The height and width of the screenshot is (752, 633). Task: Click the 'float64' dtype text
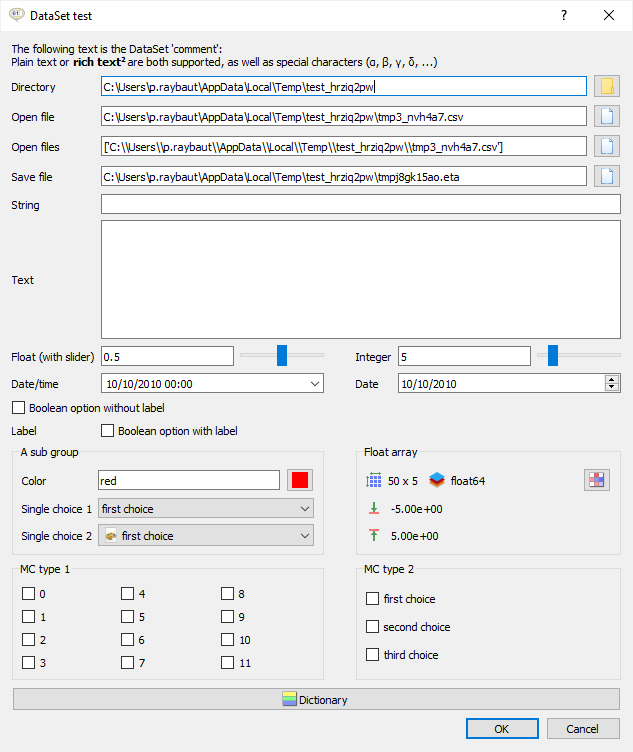click(468, 481)
